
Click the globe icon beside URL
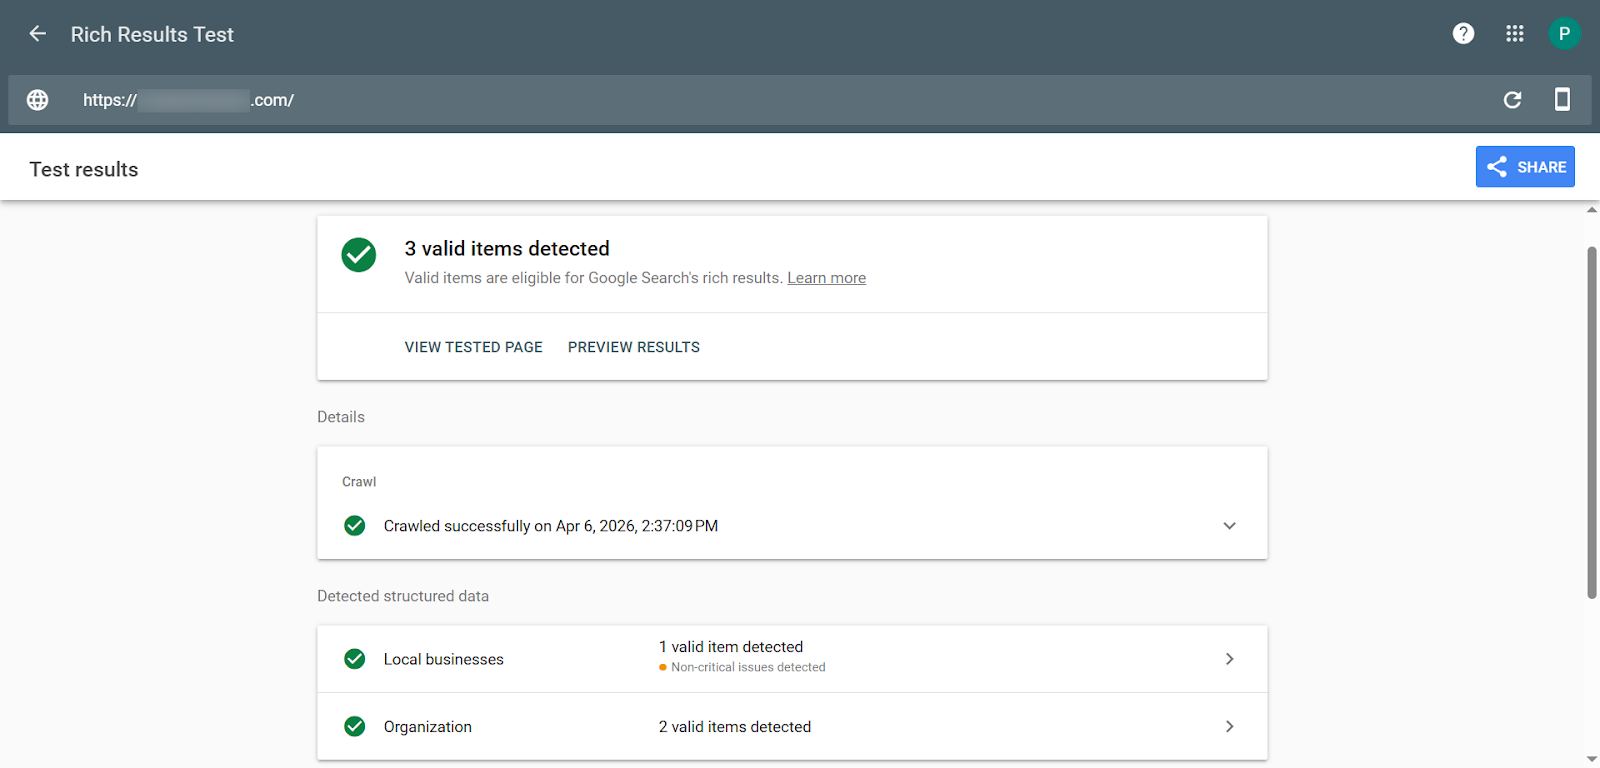[38, 100]
